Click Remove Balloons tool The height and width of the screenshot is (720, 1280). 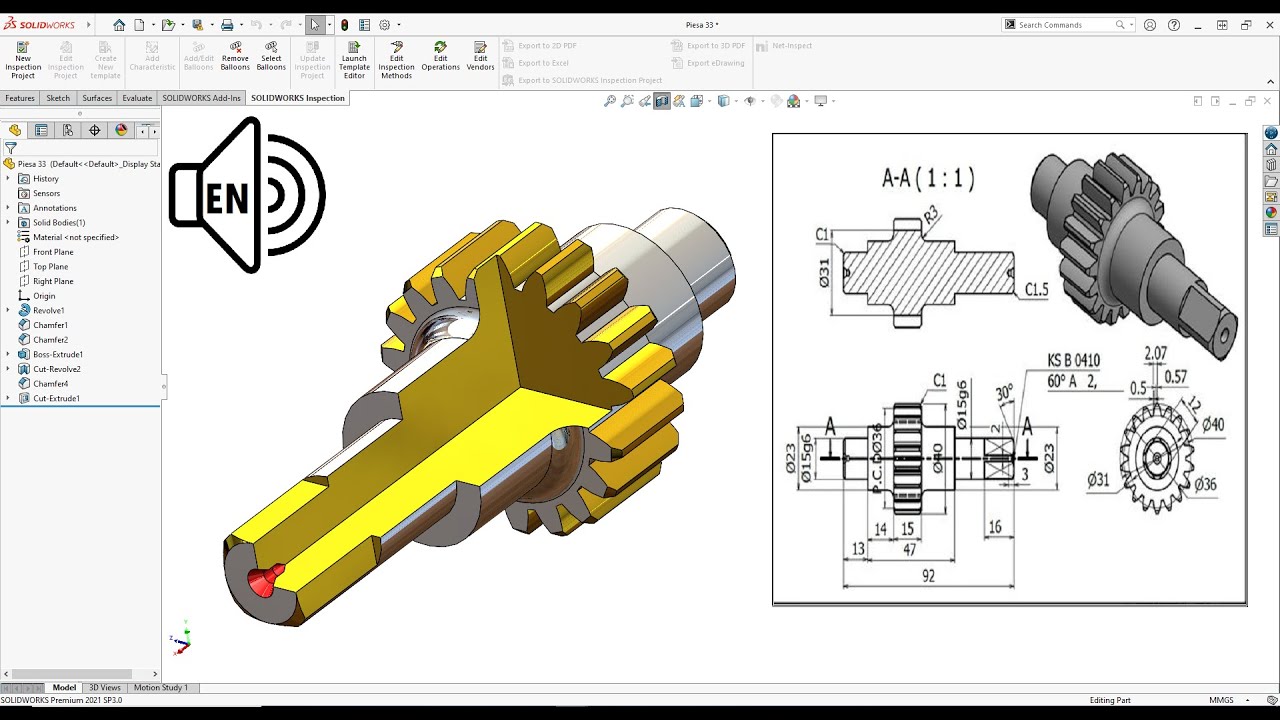pos(235,56)
